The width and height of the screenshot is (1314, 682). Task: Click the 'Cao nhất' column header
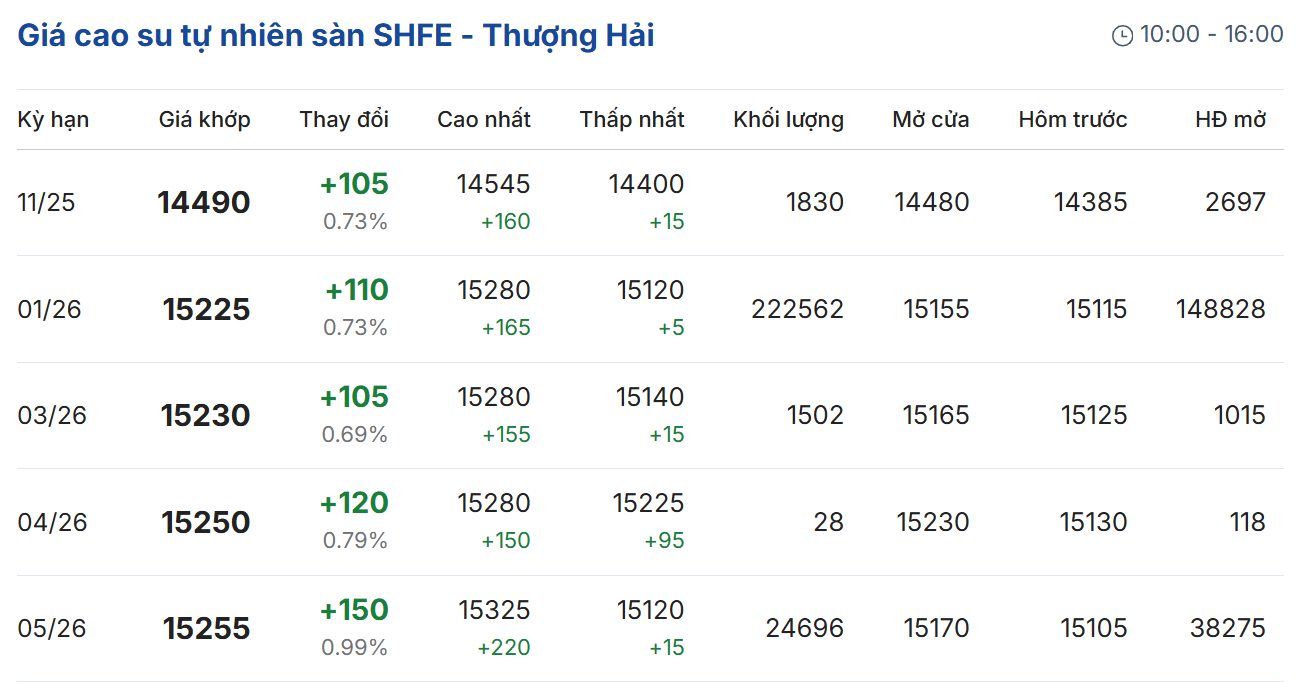pyautogui.click(x=484, y=120)
